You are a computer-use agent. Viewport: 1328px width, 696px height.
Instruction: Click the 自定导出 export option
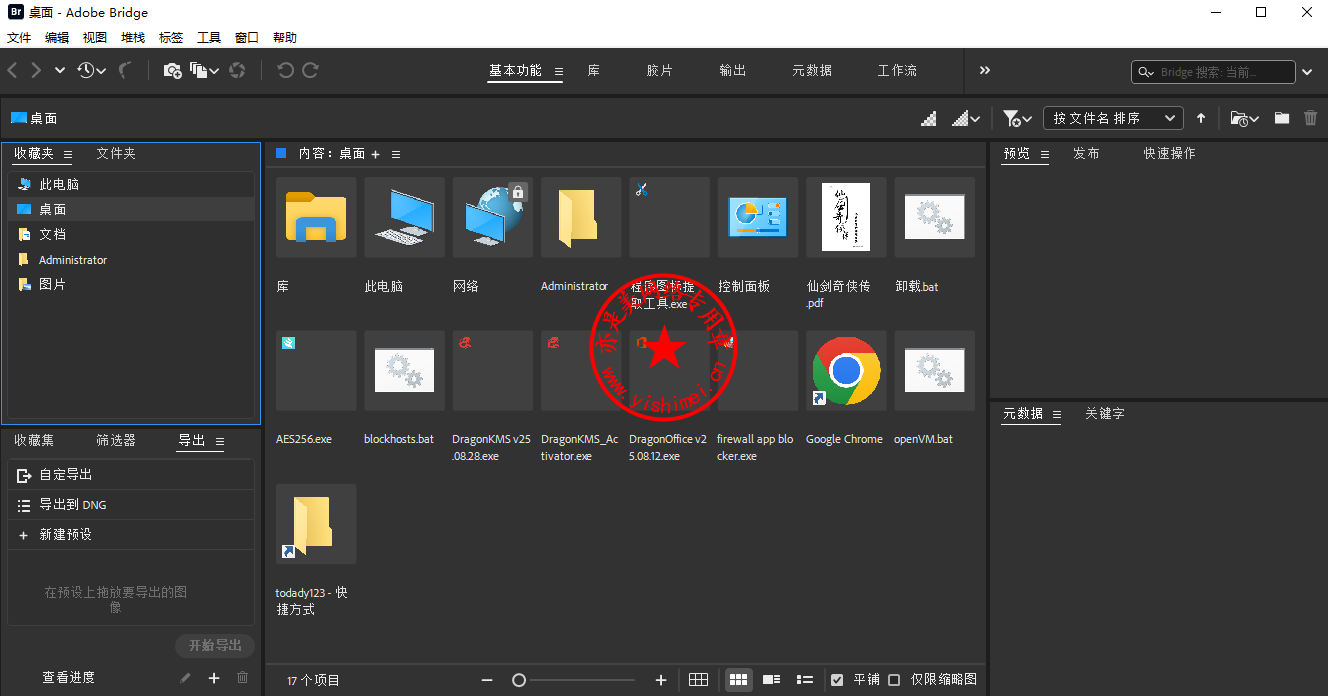pos(65,475)
